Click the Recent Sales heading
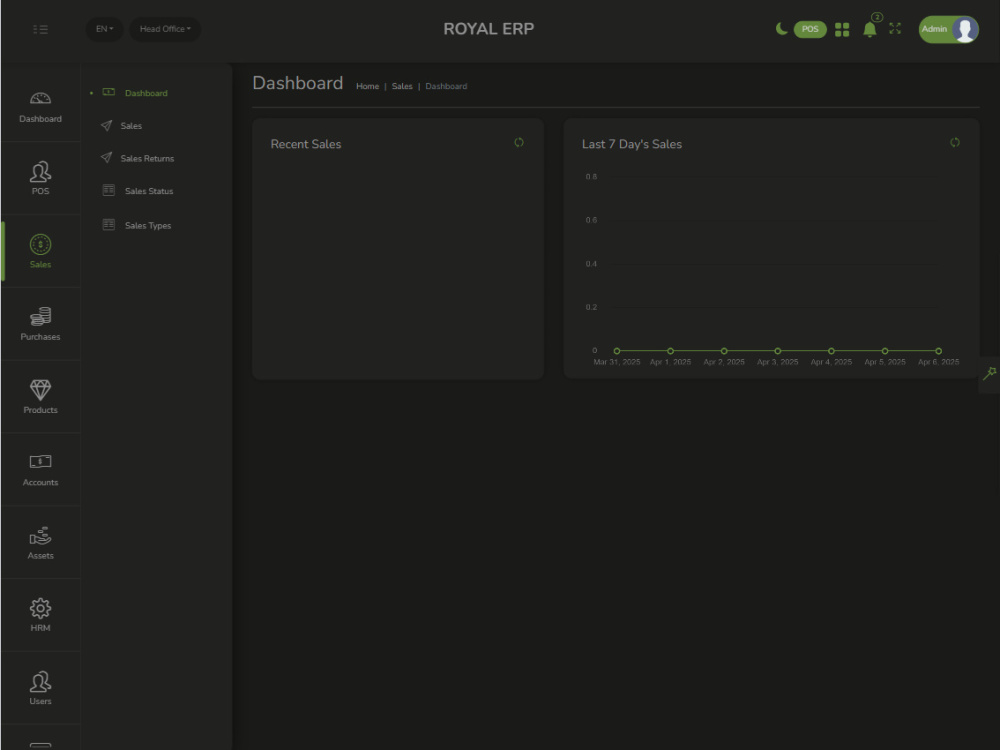The image size is (1000, 750). (305, 144)
